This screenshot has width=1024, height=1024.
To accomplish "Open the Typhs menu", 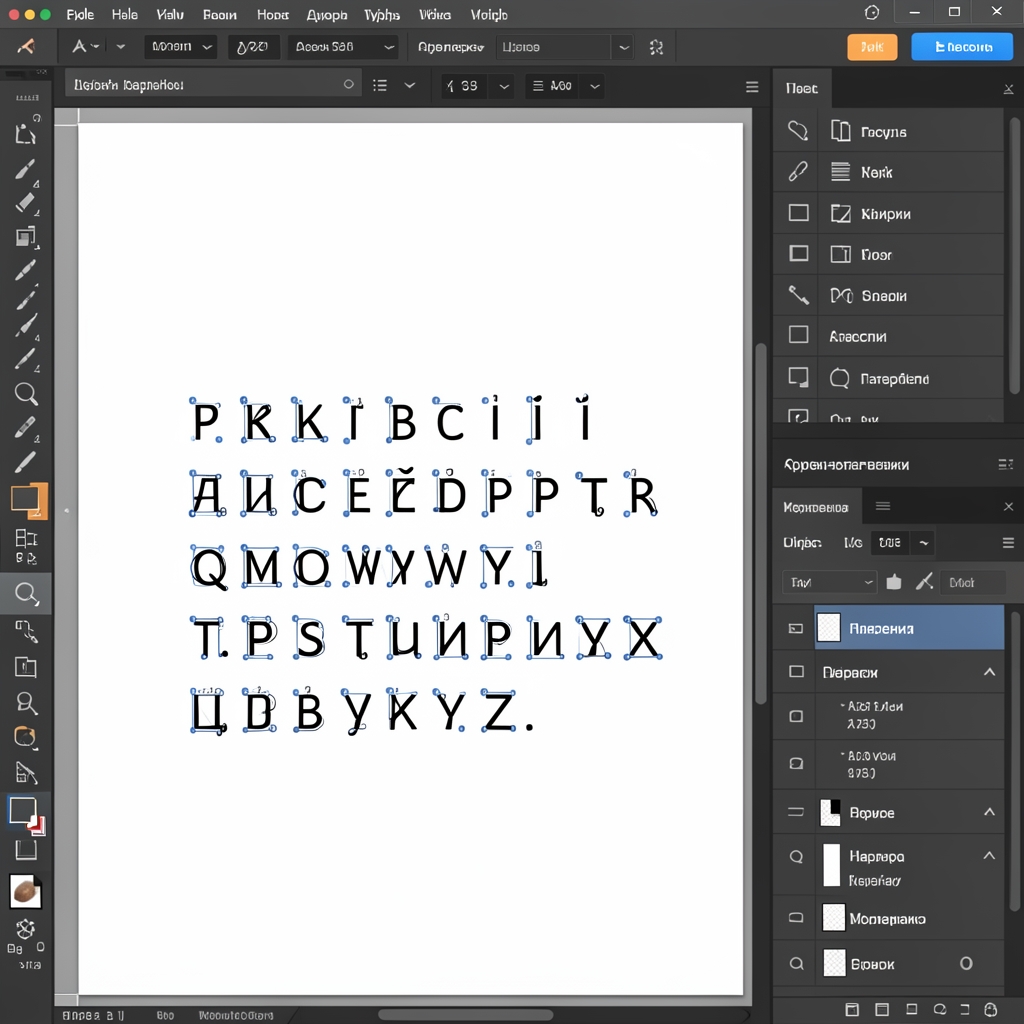I will 381,14.
